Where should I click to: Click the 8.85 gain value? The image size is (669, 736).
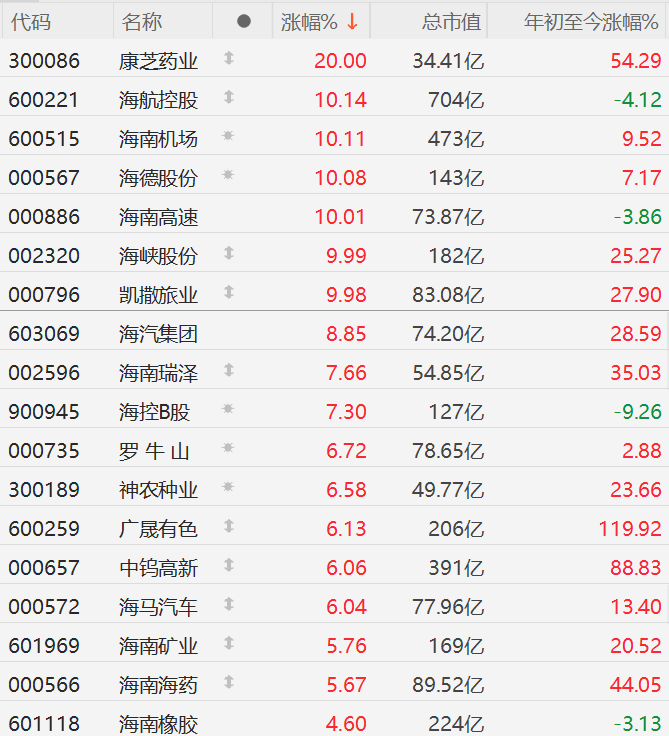(346, 334)
